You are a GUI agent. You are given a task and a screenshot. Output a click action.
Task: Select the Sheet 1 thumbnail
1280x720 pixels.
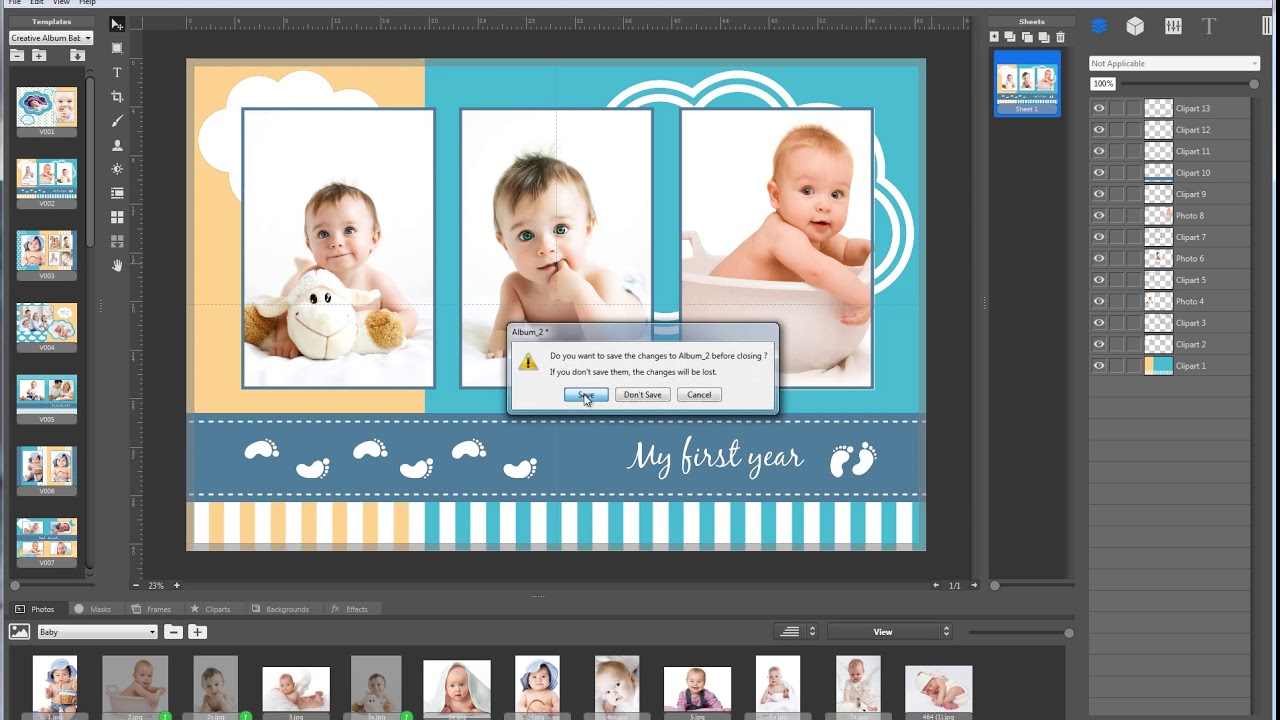pos(1027,84)
